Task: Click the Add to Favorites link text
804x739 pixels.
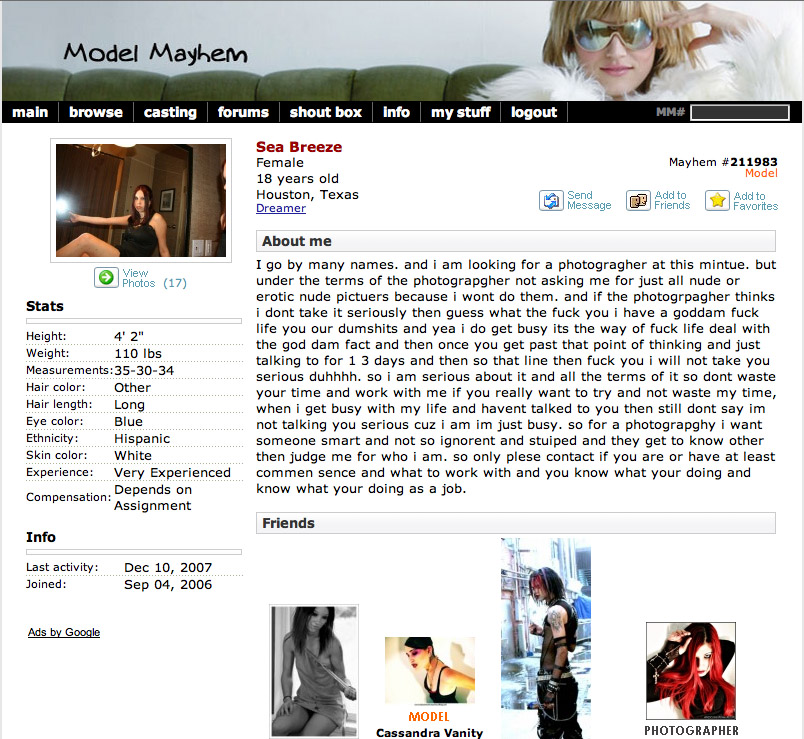Action: (755, 201)
